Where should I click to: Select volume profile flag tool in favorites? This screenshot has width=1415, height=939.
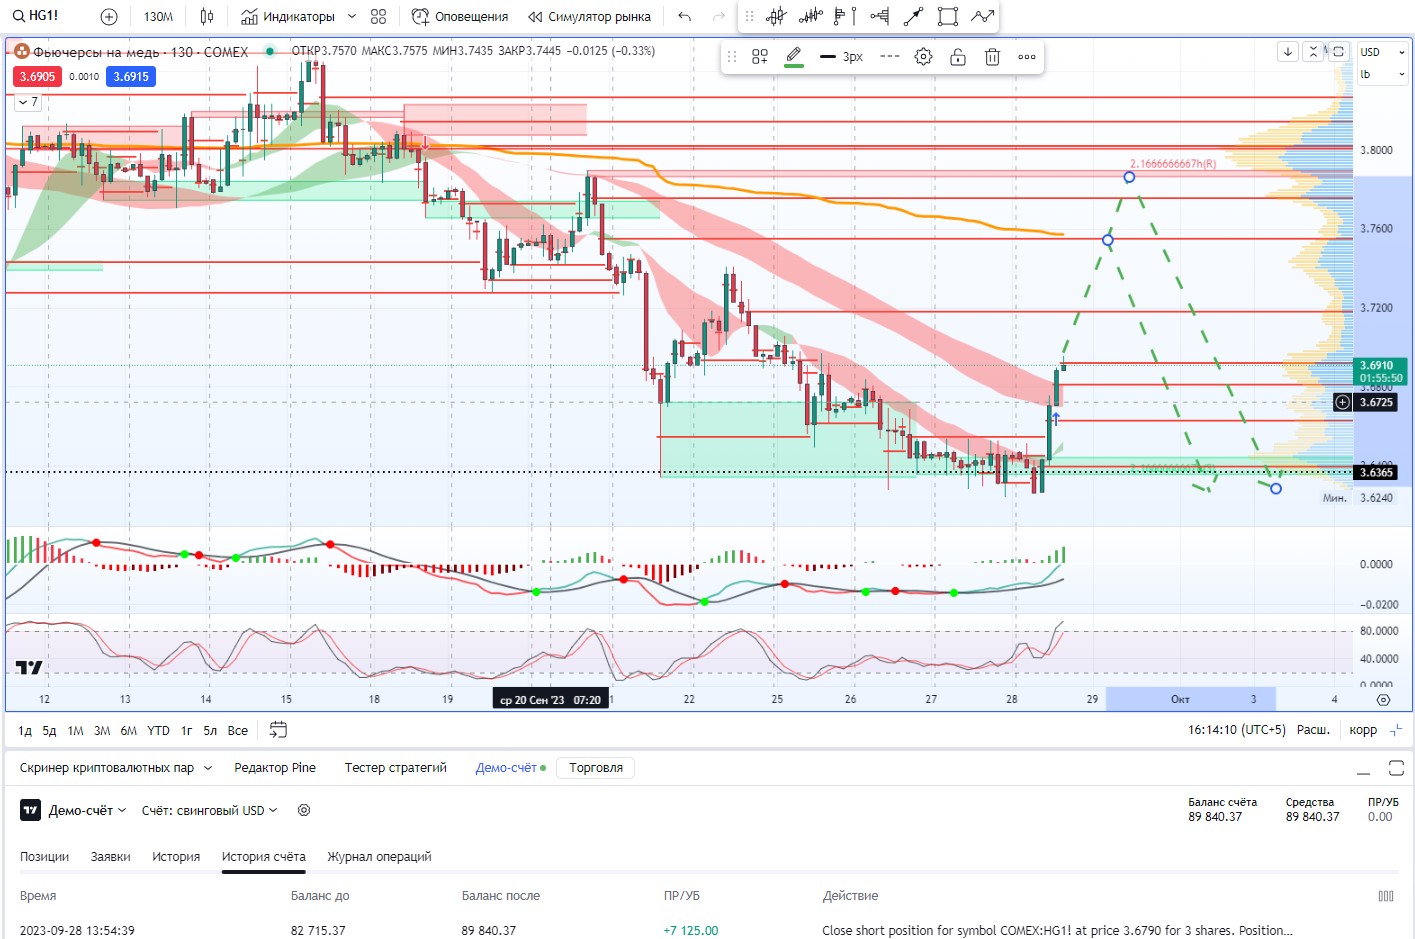point(845,16)
